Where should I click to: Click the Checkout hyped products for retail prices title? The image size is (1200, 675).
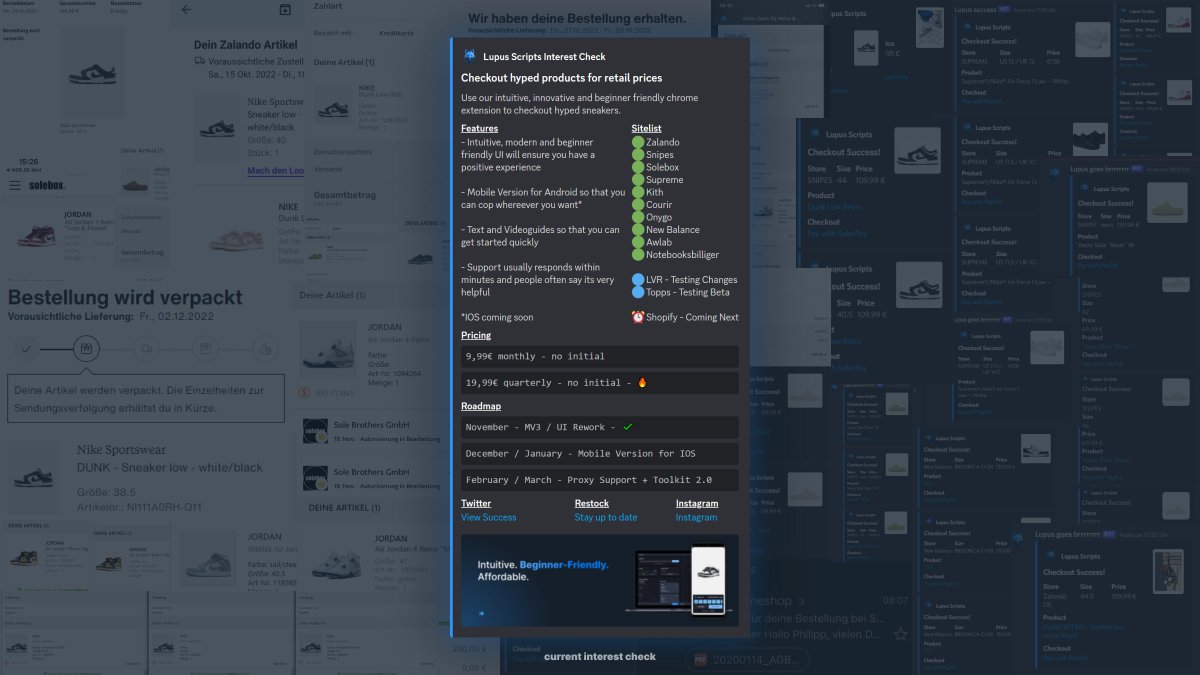pos(561,77)
